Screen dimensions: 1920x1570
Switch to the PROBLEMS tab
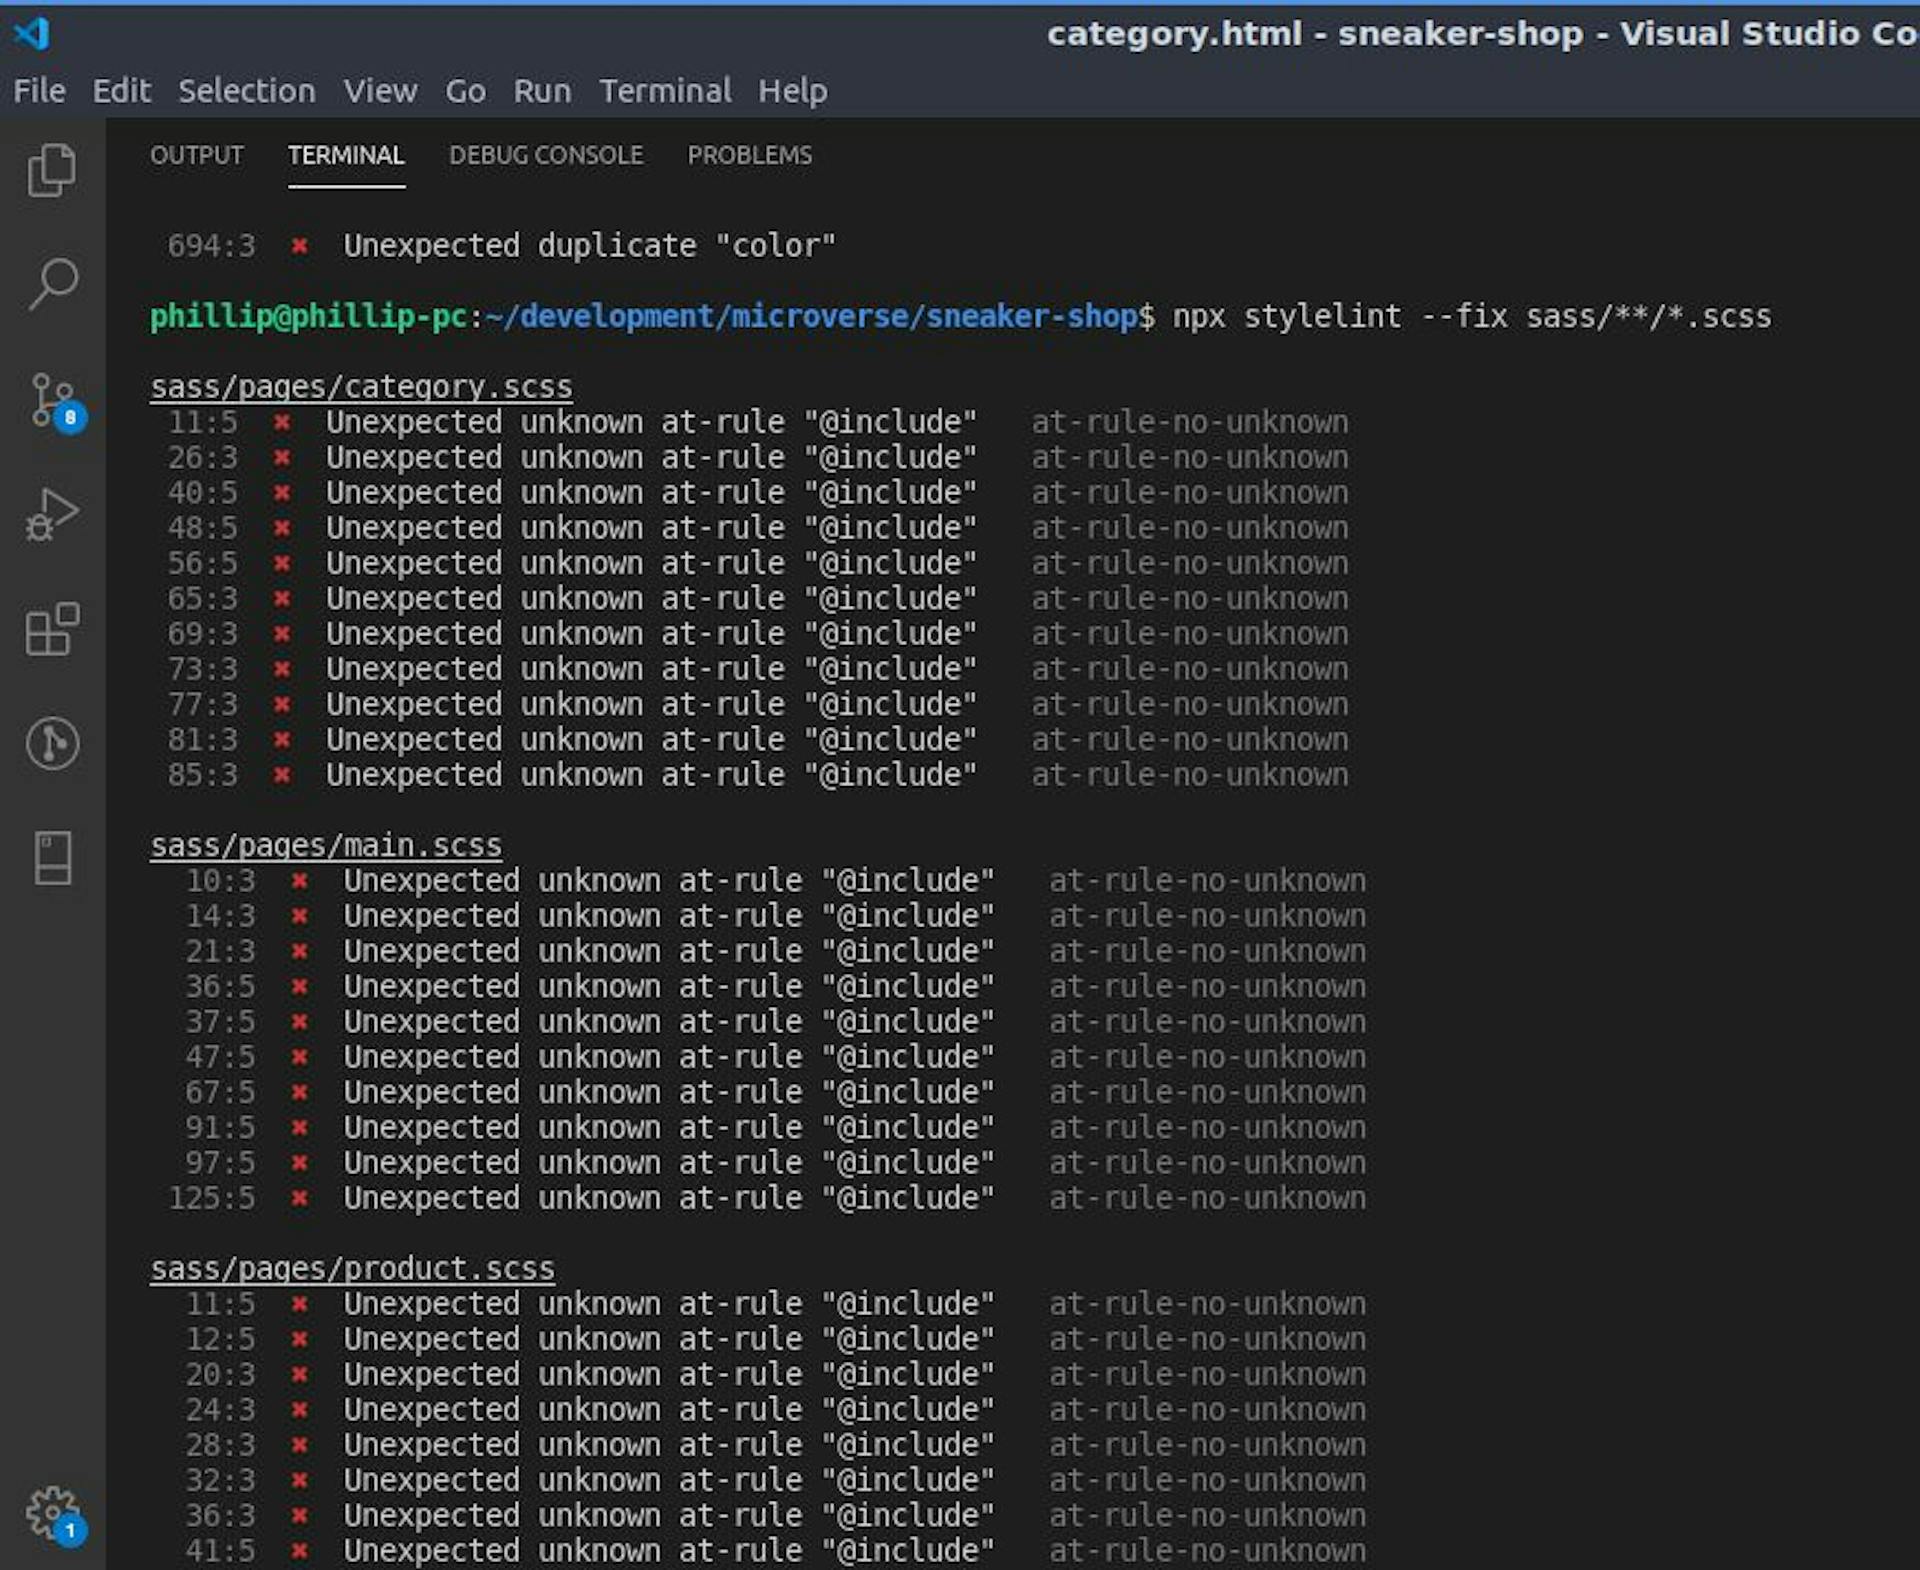point(750,155)
